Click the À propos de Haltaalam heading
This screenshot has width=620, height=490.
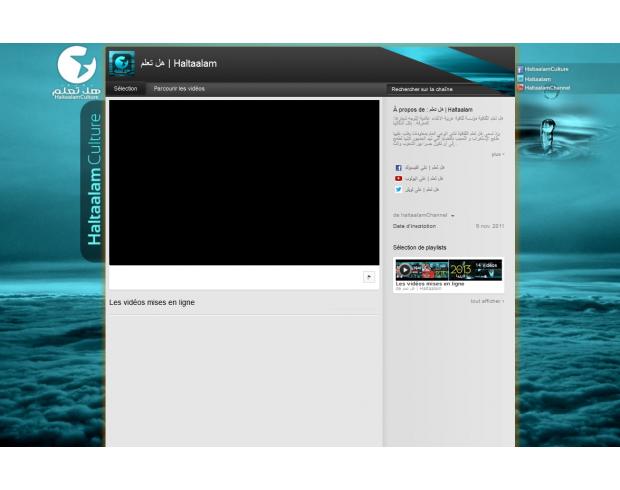[x=433, y=110]
